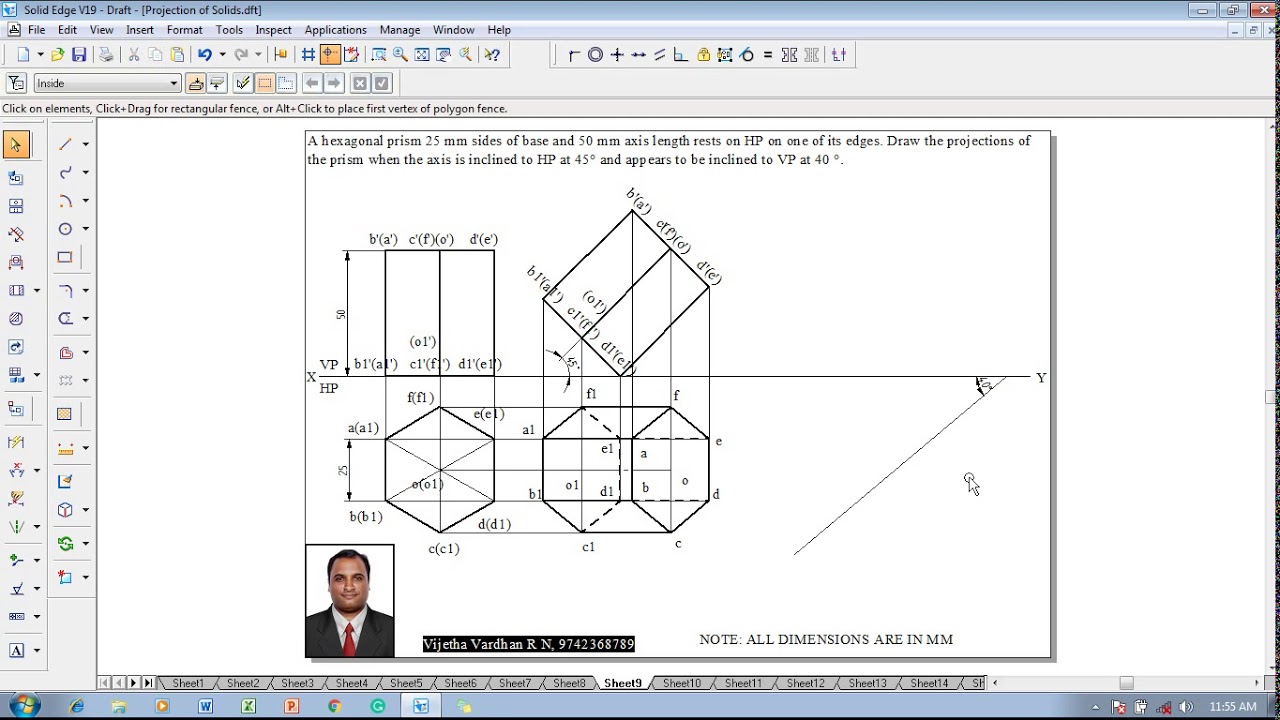
Task: Open the dropdown arrow beside New
Action: coord(41,55)
